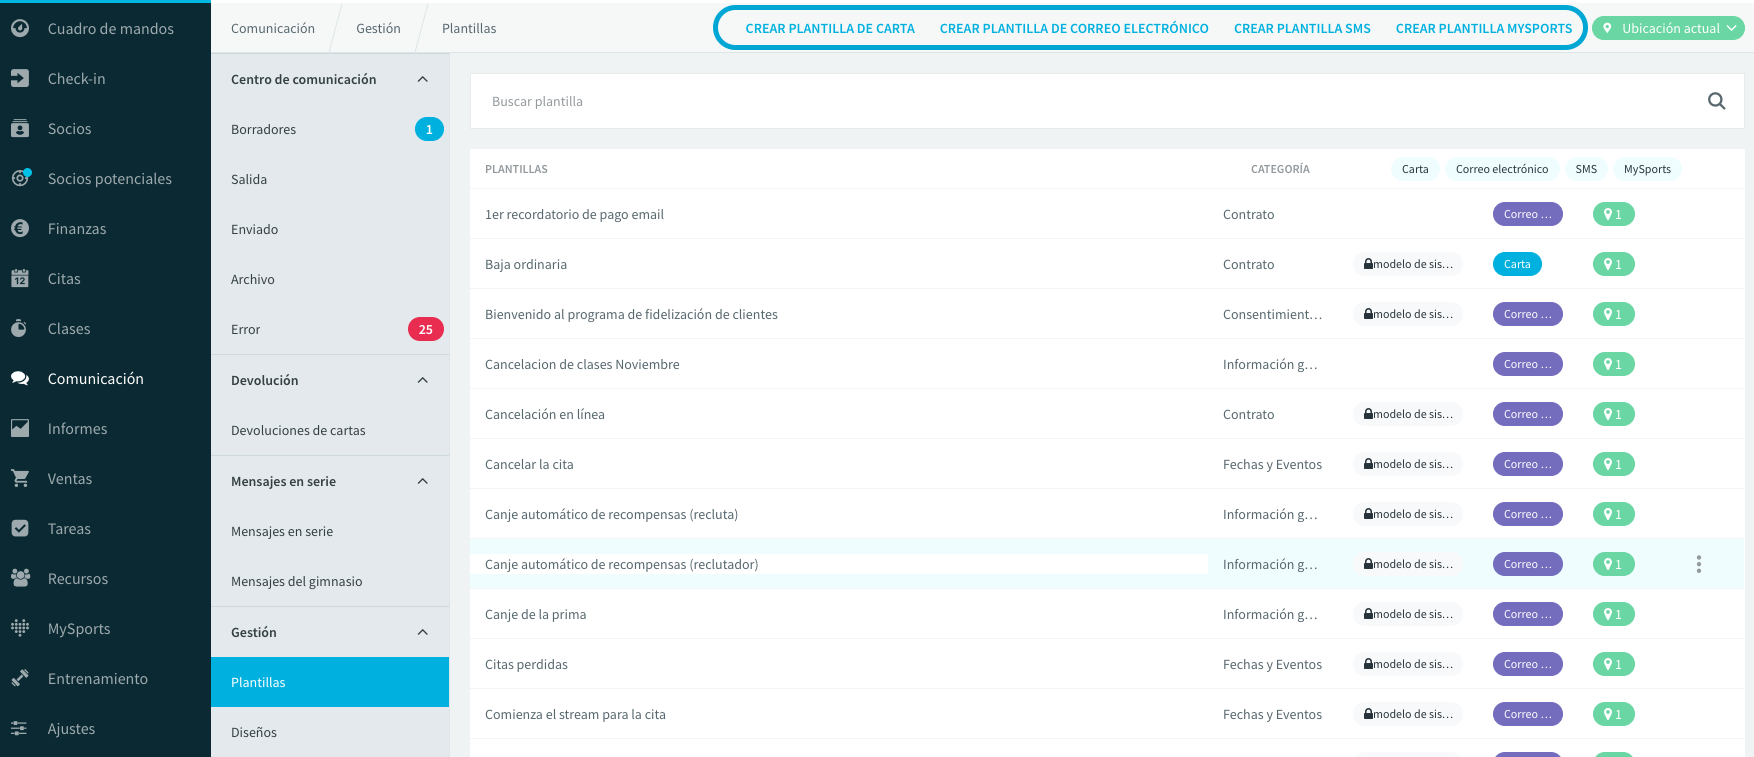Open Cuadro de mandos dashboard icon

pyautogui.click(x=20, y=29)
